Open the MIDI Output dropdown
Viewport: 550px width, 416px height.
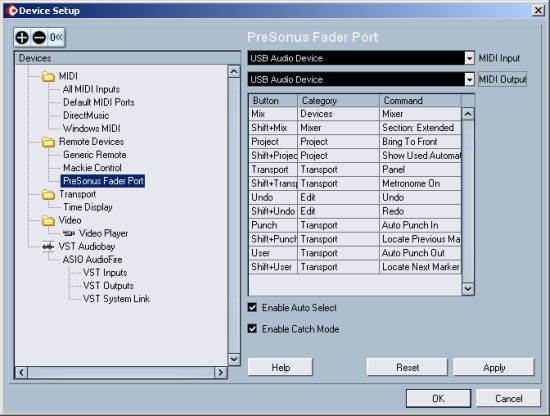(469, 80)
